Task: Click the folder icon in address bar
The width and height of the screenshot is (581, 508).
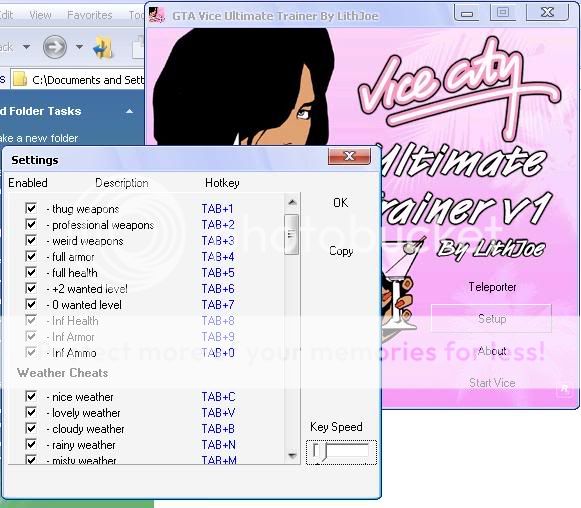Action: 20,80
